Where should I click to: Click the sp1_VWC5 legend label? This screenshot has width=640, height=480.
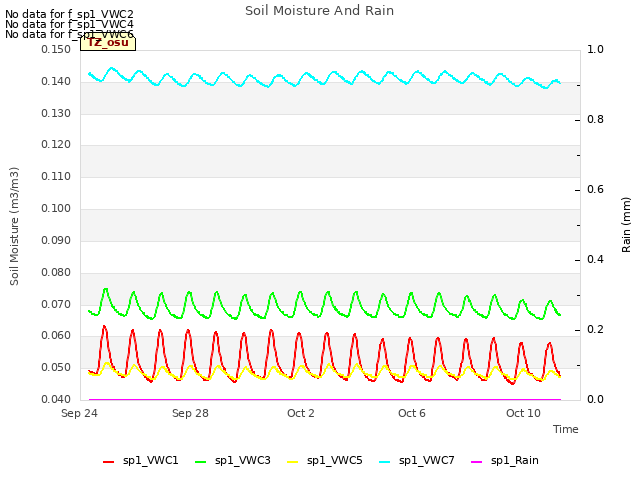[x=334, y=460]
